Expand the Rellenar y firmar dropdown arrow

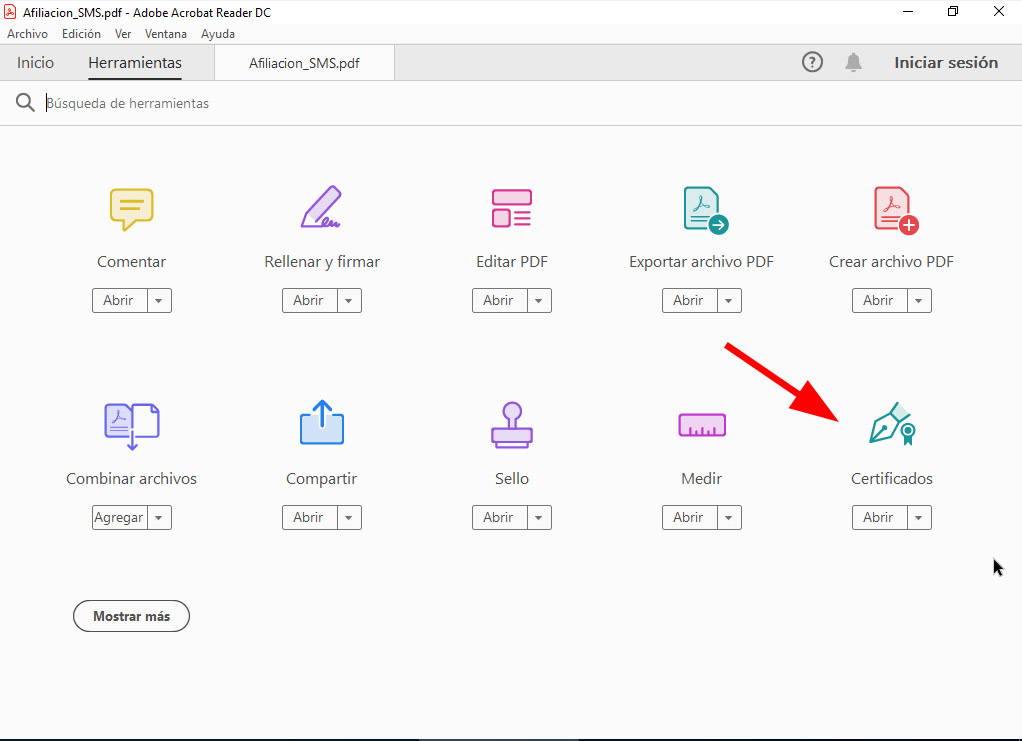349,300
